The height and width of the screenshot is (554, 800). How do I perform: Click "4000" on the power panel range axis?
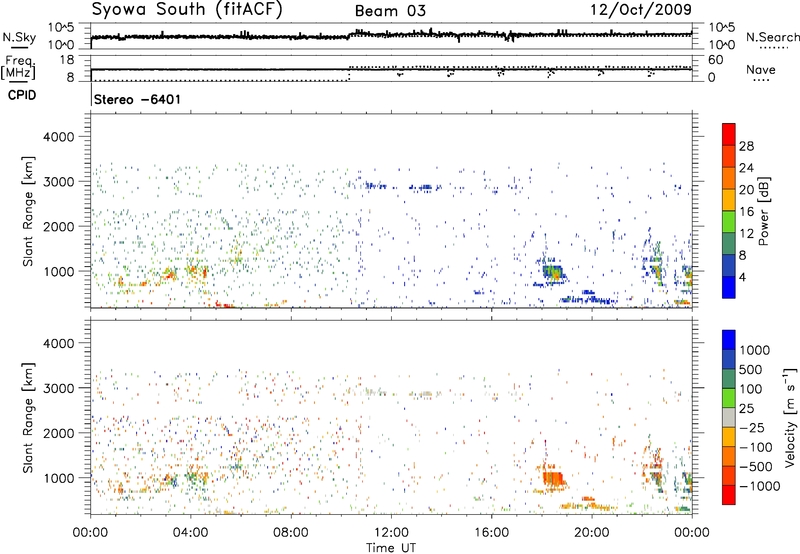pyautogui.click(x=58, y=137)
